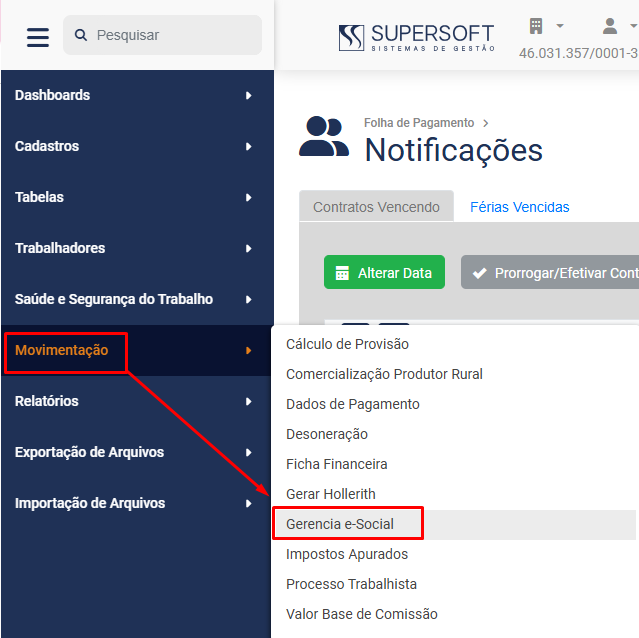Expand the Cadastros submenu arrow
This screenshot has height=638, width=639.
(249, 146)
